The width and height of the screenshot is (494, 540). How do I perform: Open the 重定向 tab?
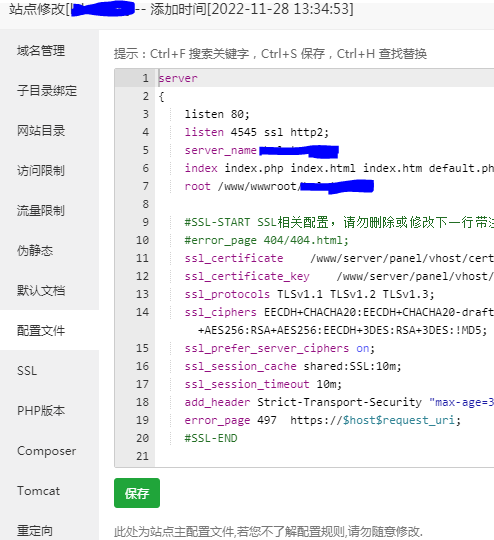tap(35, 530)
